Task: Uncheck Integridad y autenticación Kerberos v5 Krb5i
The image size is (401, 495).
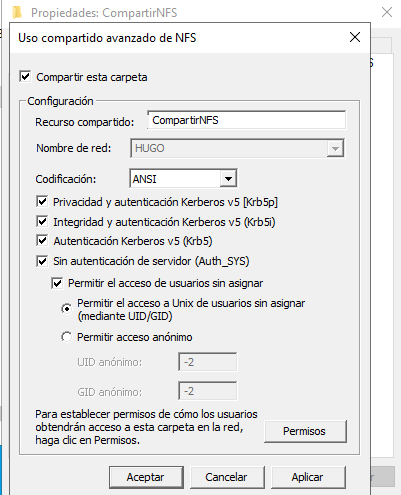Action: click(42, 222)
